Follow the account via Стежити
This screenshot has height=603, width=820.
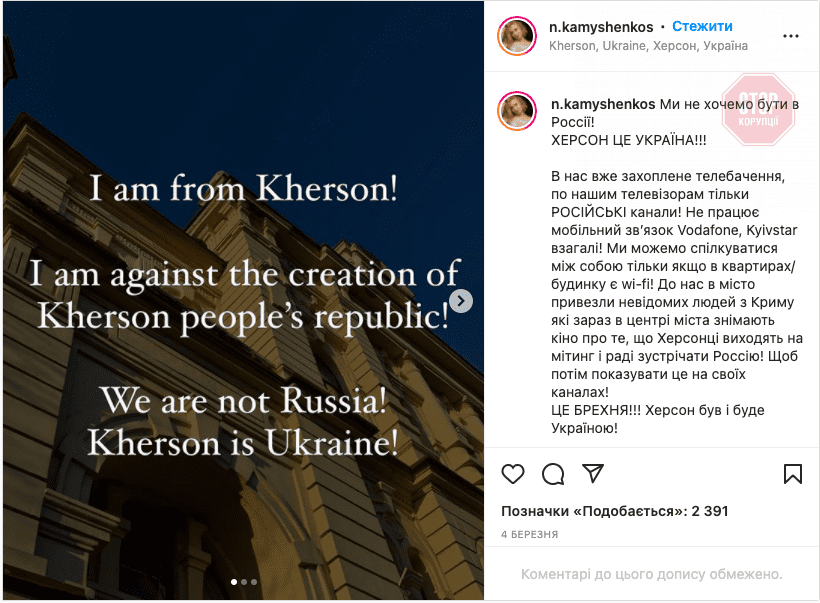pyautogui.click(x=702, y=27)
